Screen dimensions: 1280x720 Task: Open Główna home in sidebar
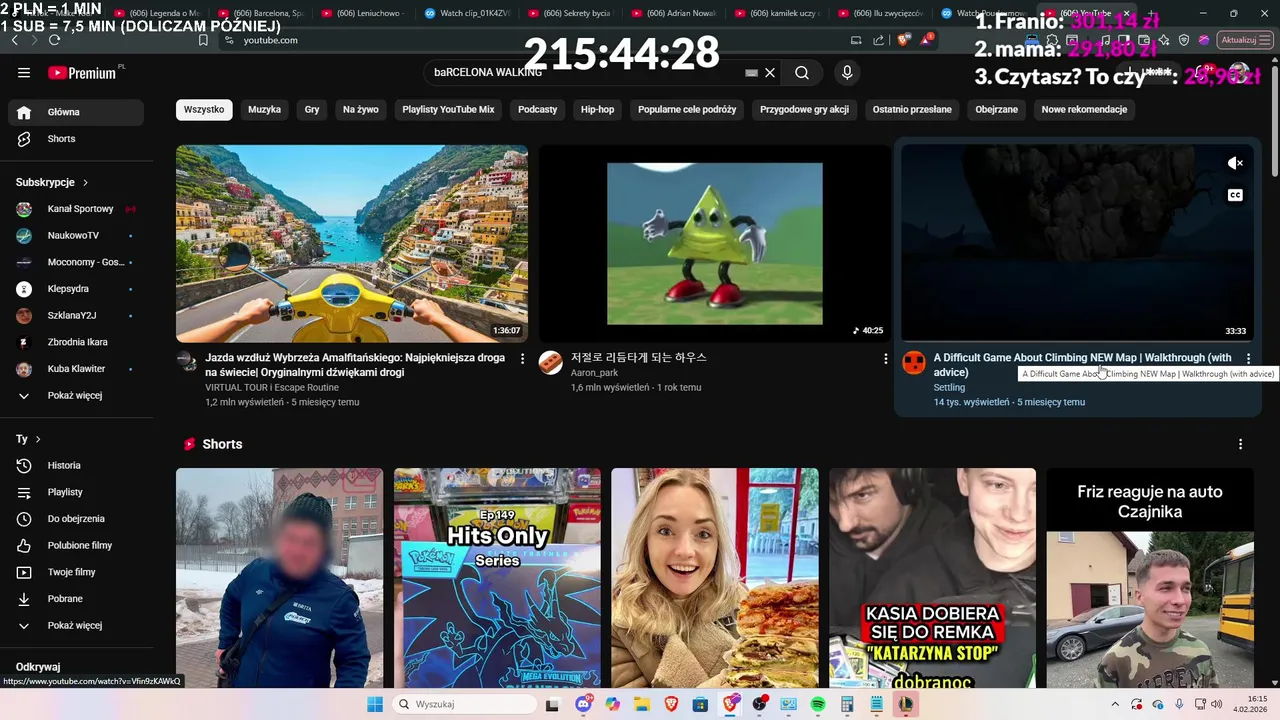point(76,112)
